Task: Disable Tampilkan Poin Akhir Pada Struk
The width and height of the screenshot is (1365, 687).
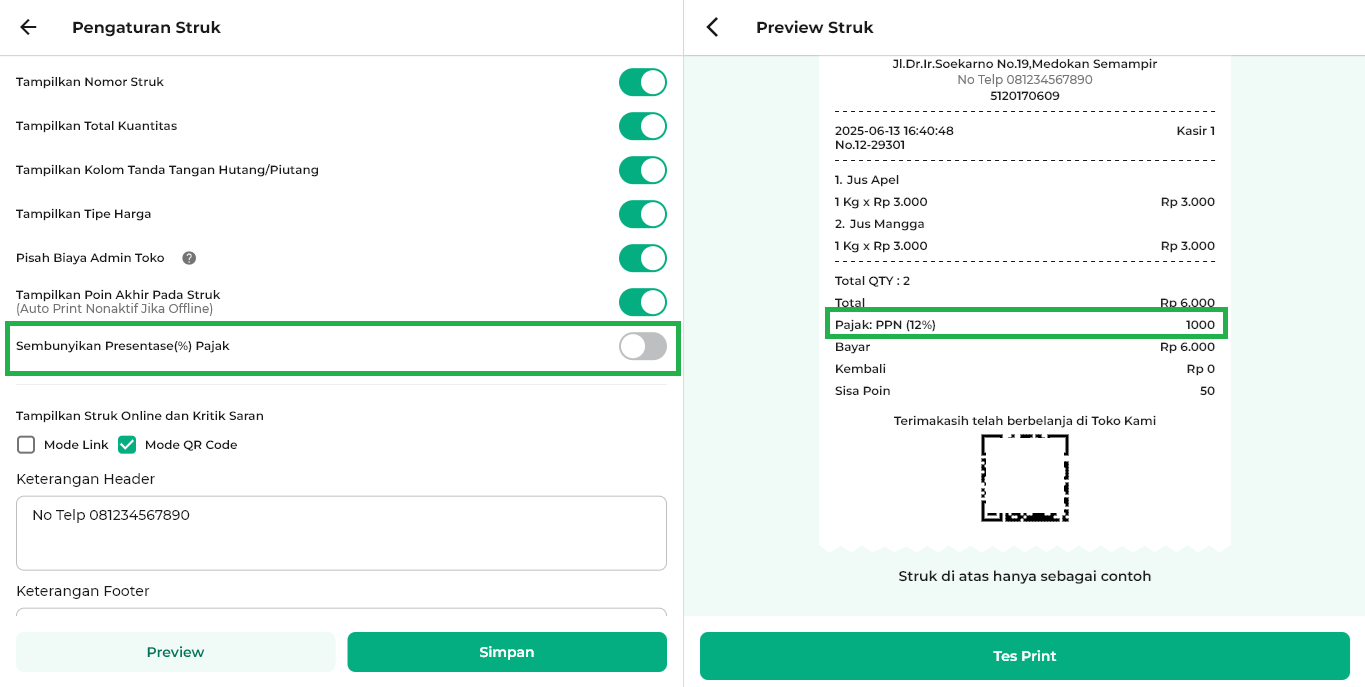Action: pyautogui.click(x=643, y=302)
